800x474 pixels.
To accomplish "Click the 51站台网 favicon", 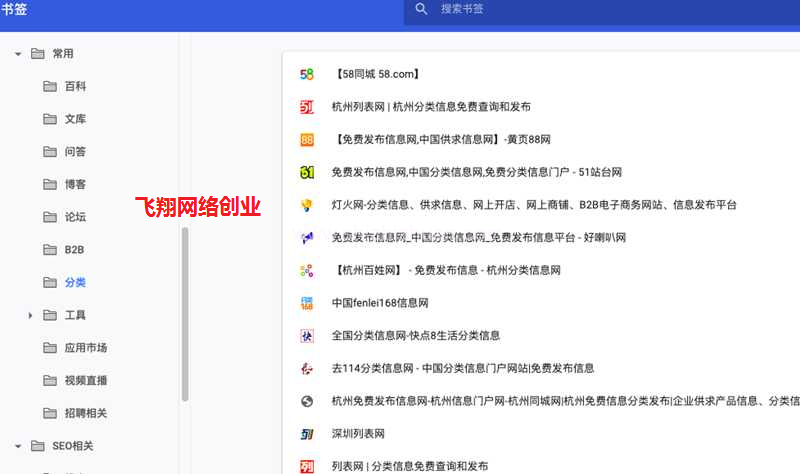I will [307, 172].
